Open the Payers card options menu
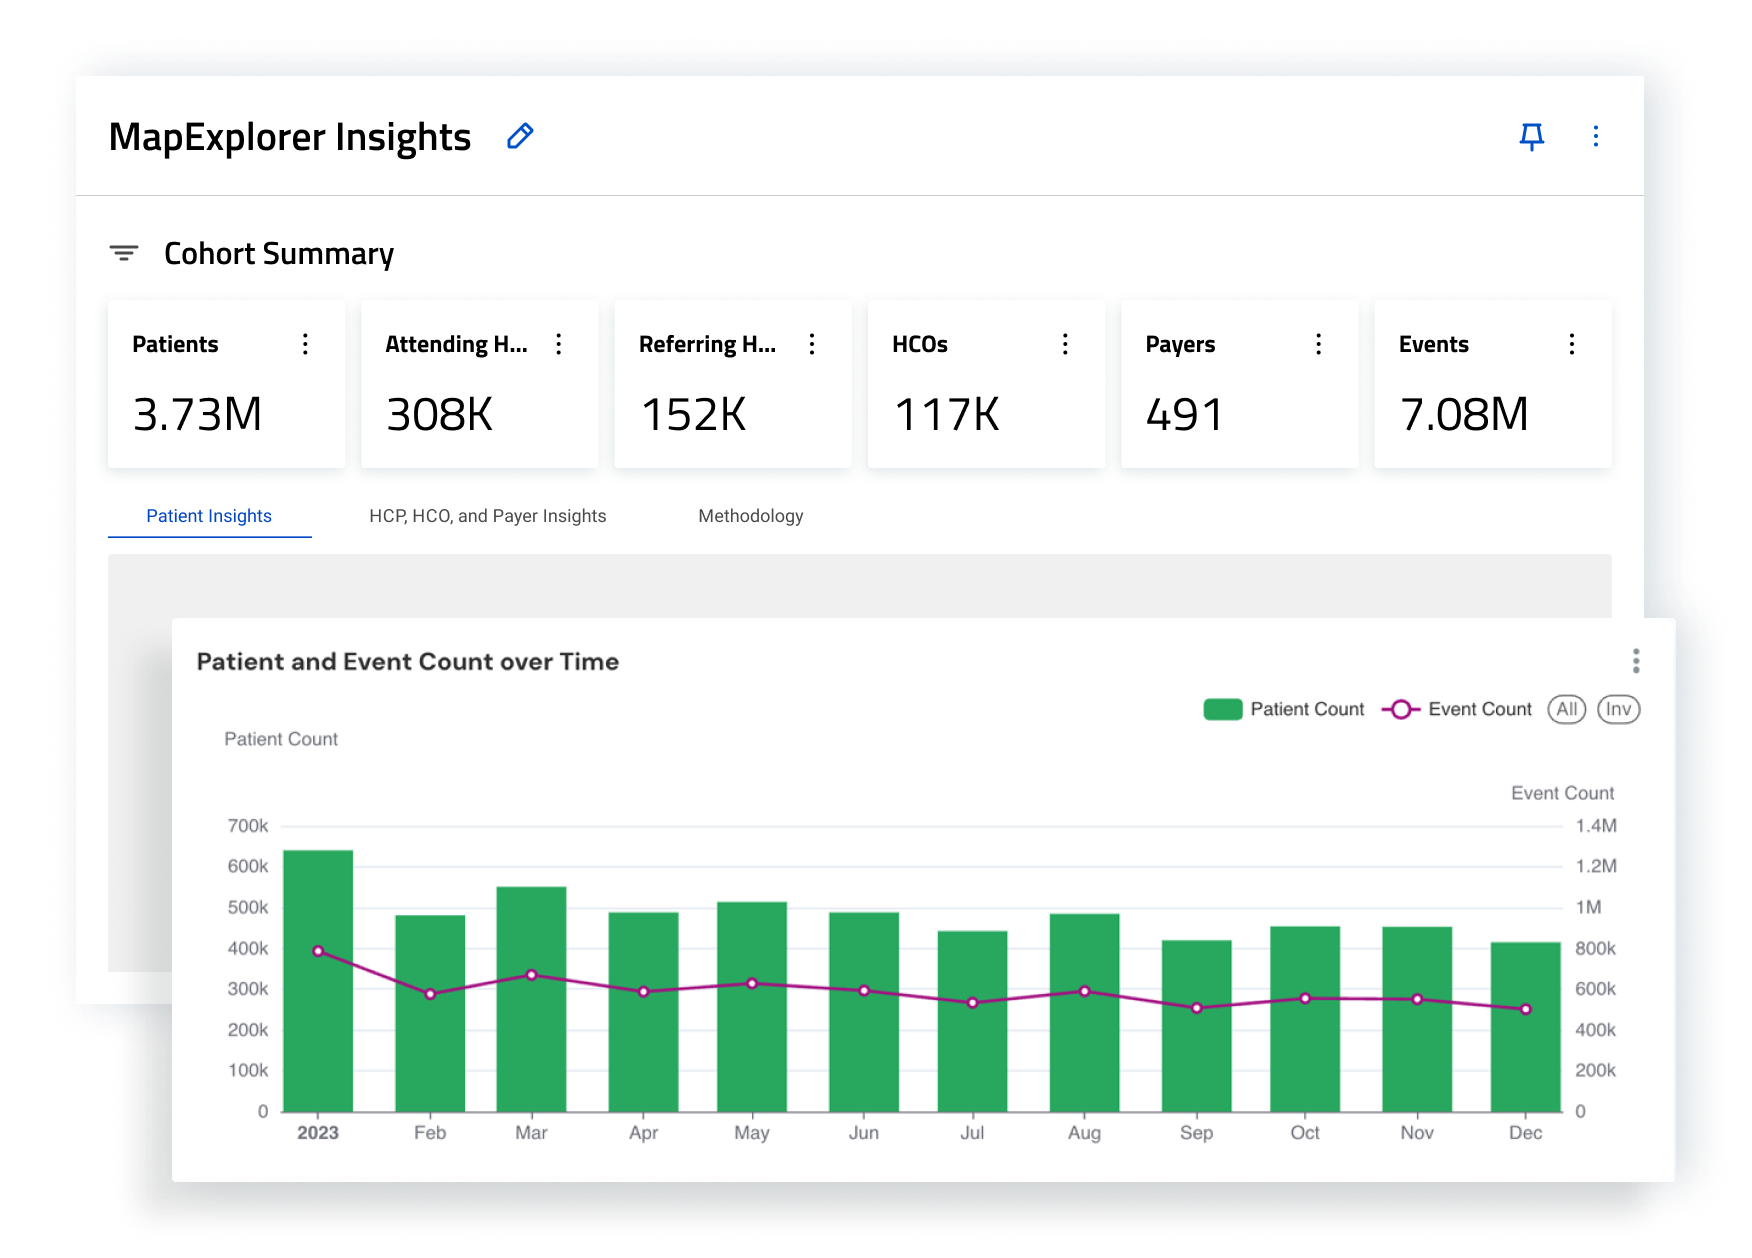This screenshot has height=1258, width=1752. coord(1319,344)
